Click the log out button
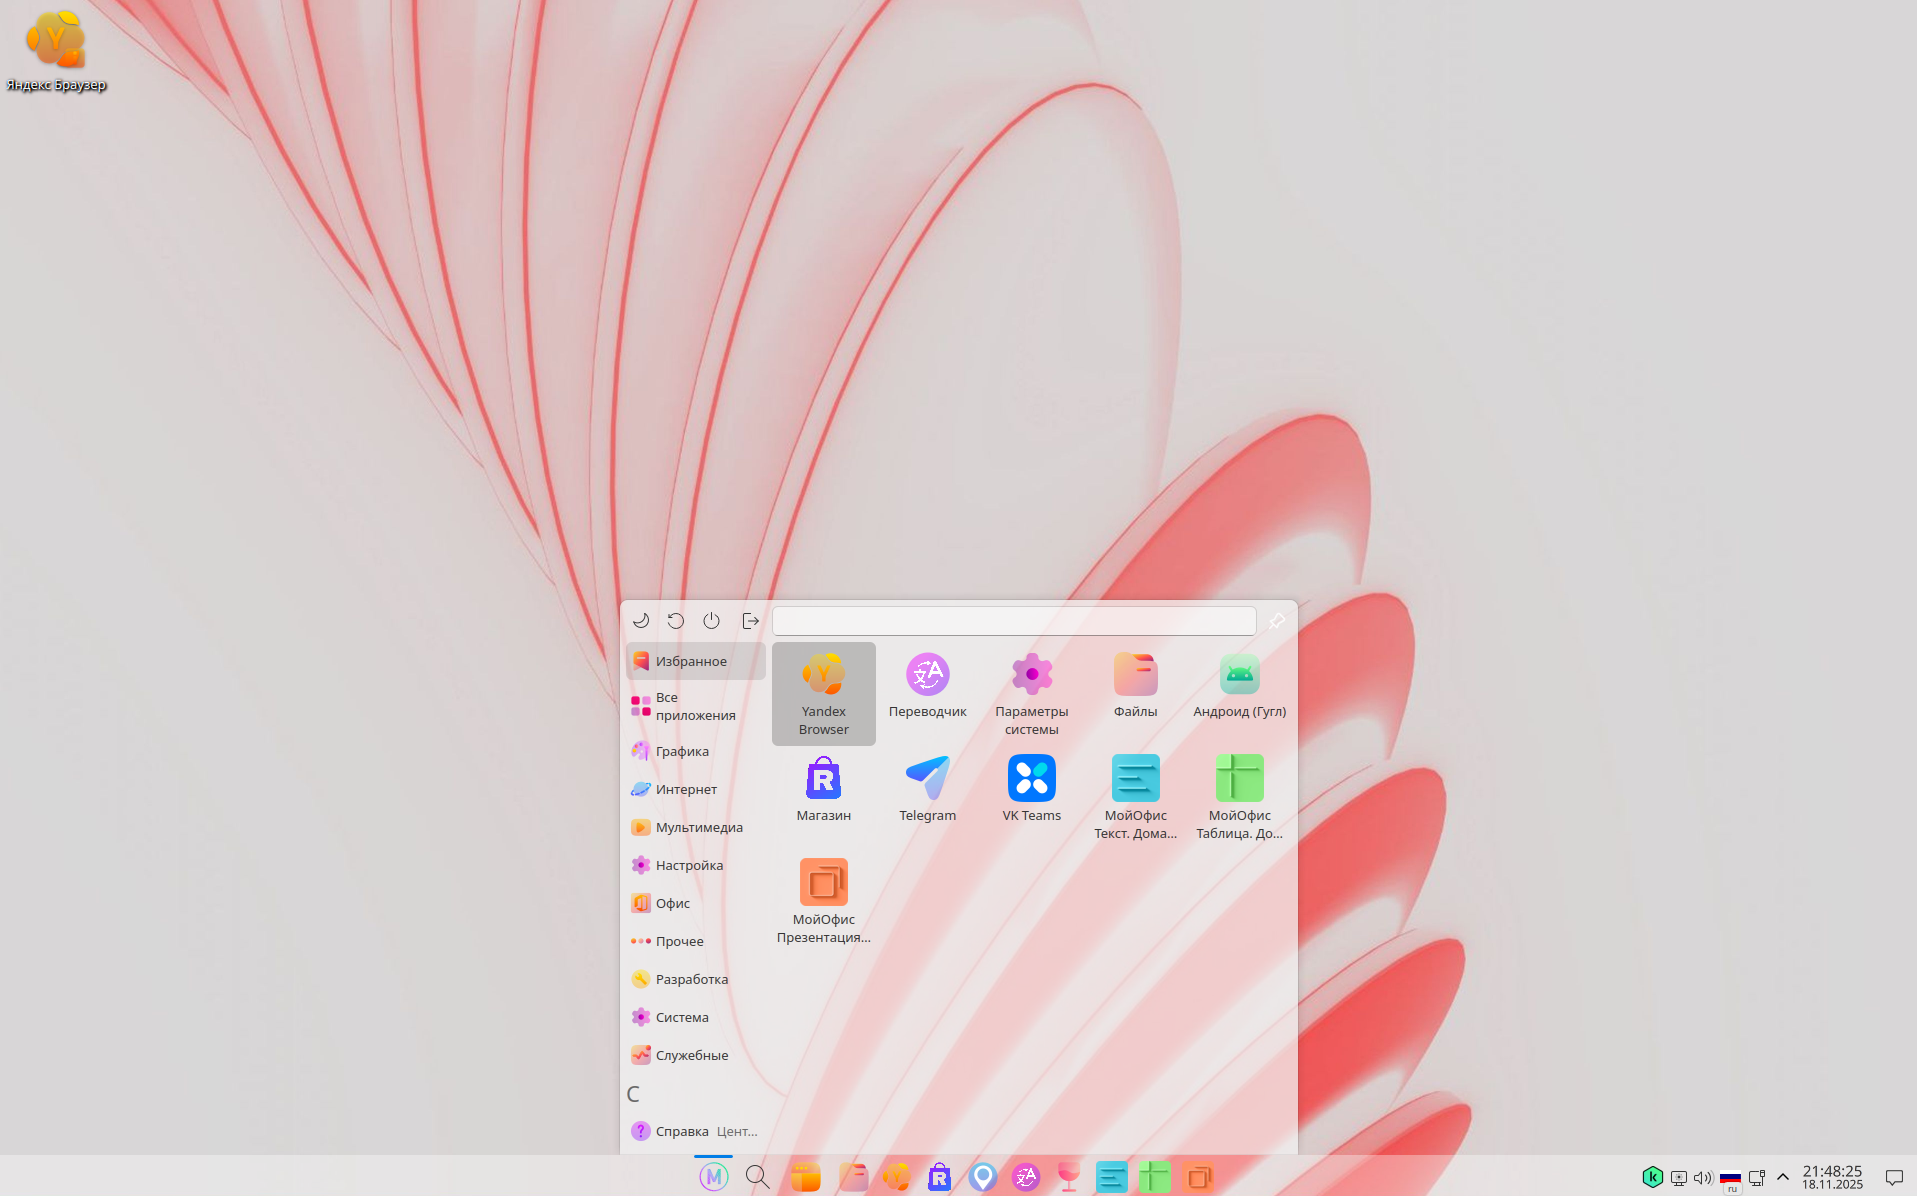The width and height of the screenshot is (1917, 1196). click(750, 621)
